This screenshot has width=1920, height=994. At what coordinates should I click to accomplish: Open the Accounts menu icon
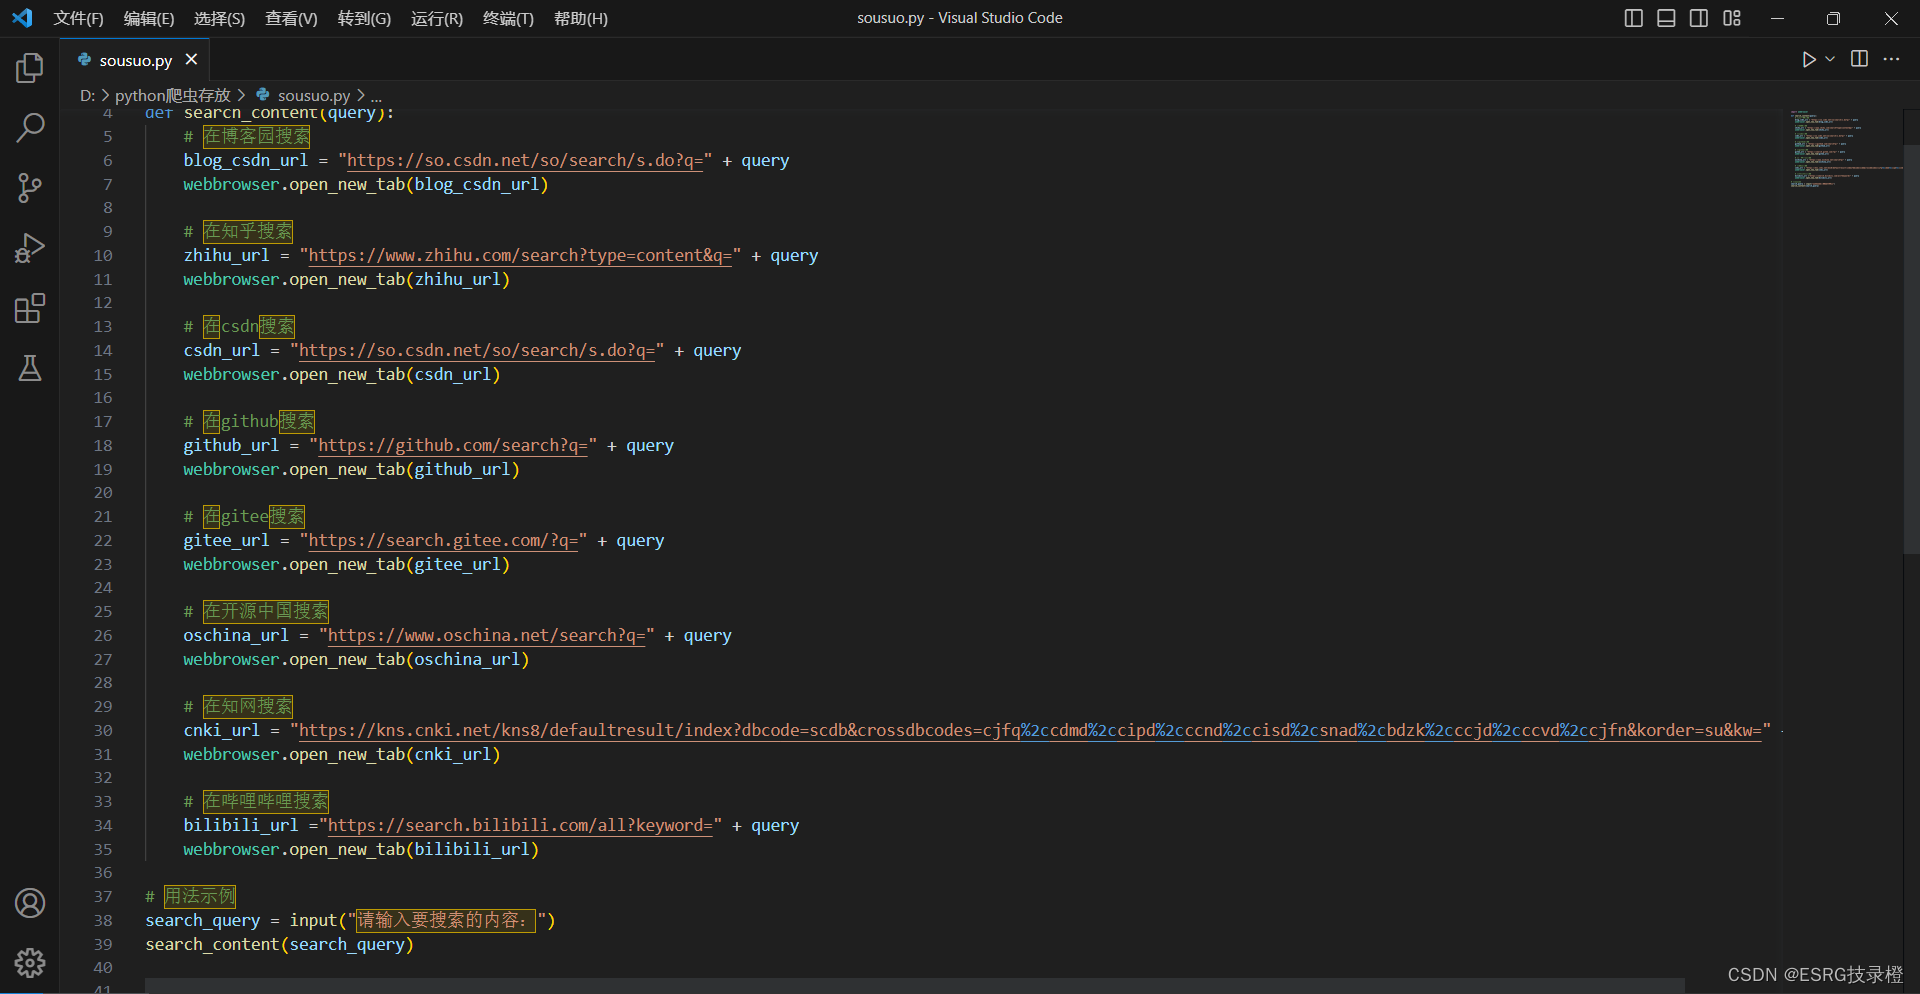(30, 903)
